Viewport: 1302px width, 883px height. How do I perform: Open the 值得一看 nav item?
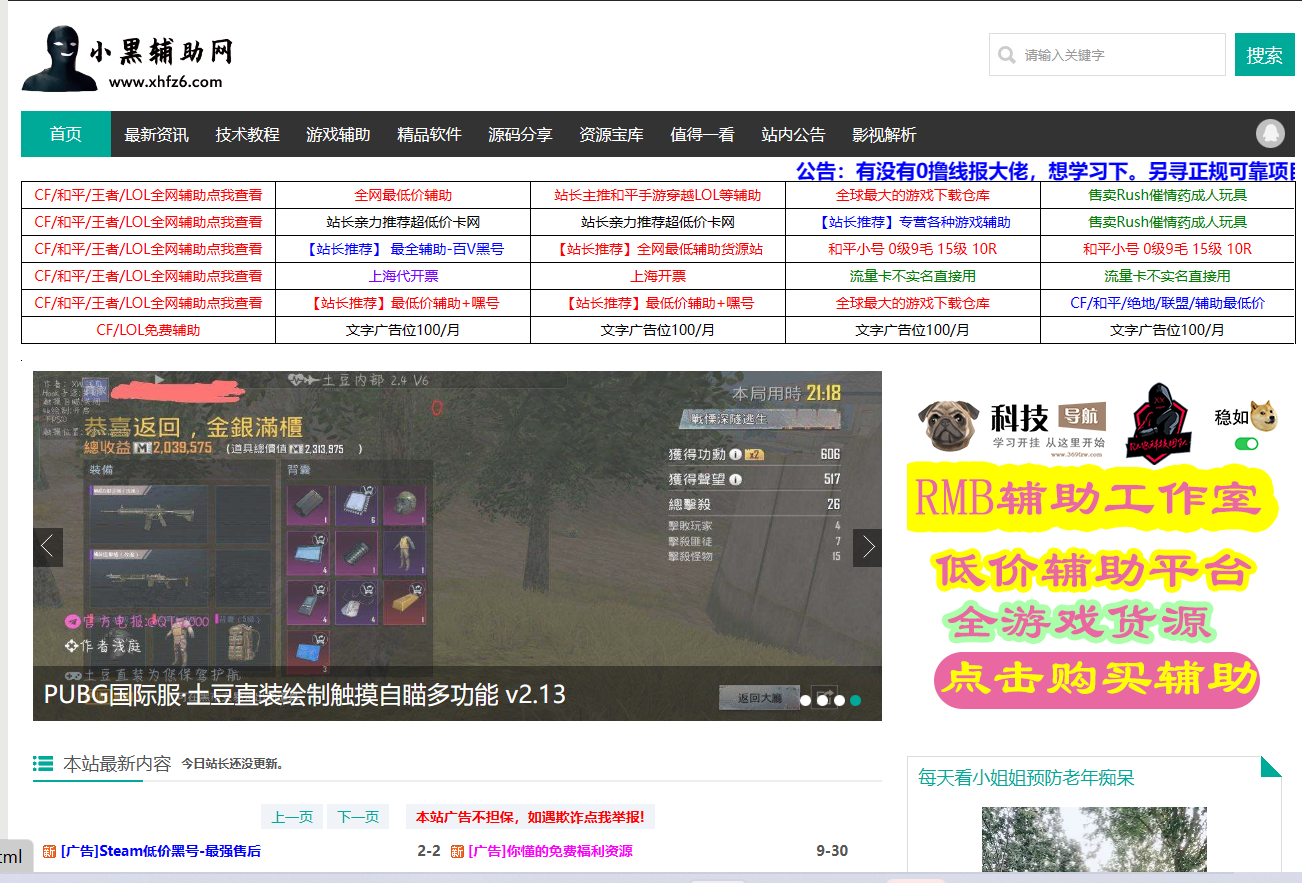pyautogui.click(x=702, y=134)
